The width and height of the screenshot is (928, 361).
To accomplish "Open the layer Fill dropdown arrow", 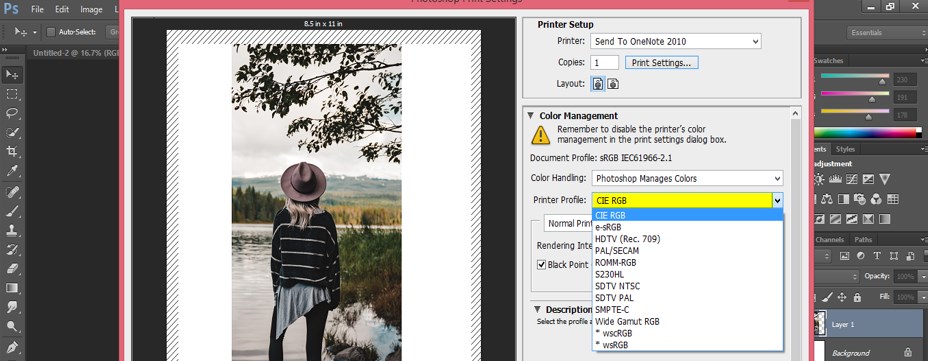I will (924, 296).
